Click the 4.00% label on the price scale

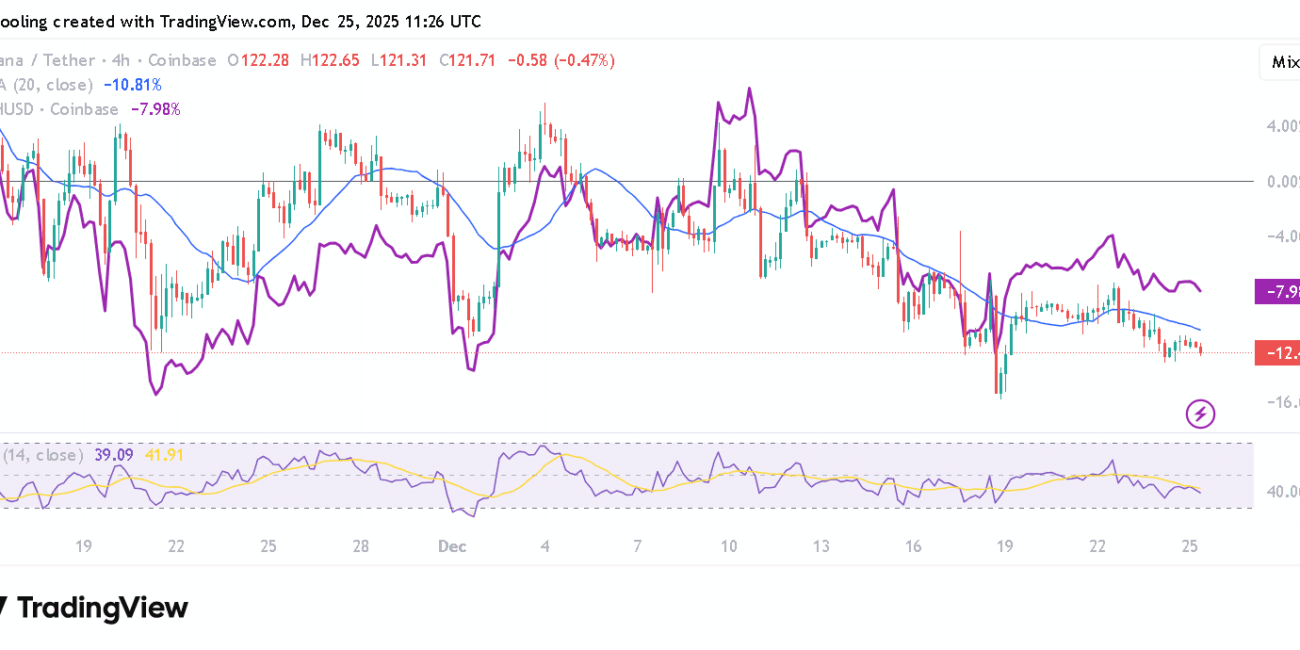[x=1281, y=127]
